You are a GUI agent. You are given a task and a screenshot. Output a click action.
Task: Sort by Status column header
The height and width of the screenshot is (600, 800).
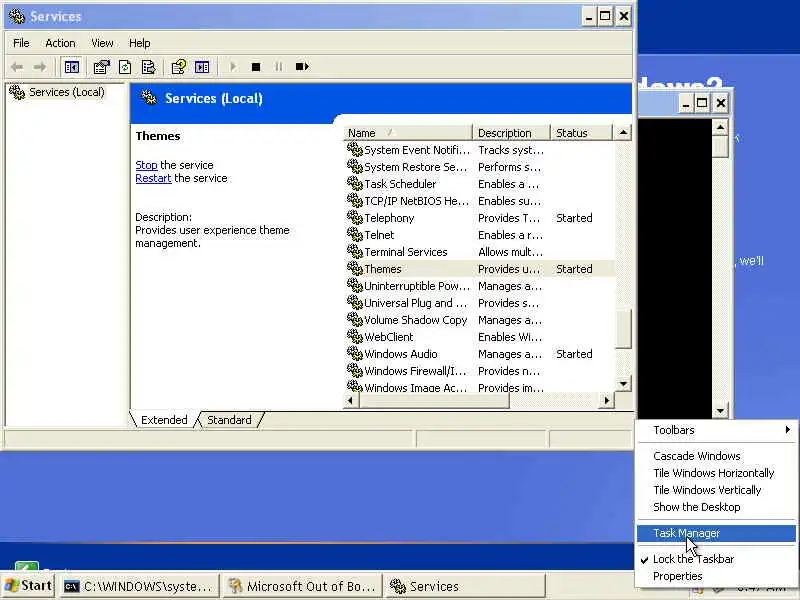pos(581,133)
